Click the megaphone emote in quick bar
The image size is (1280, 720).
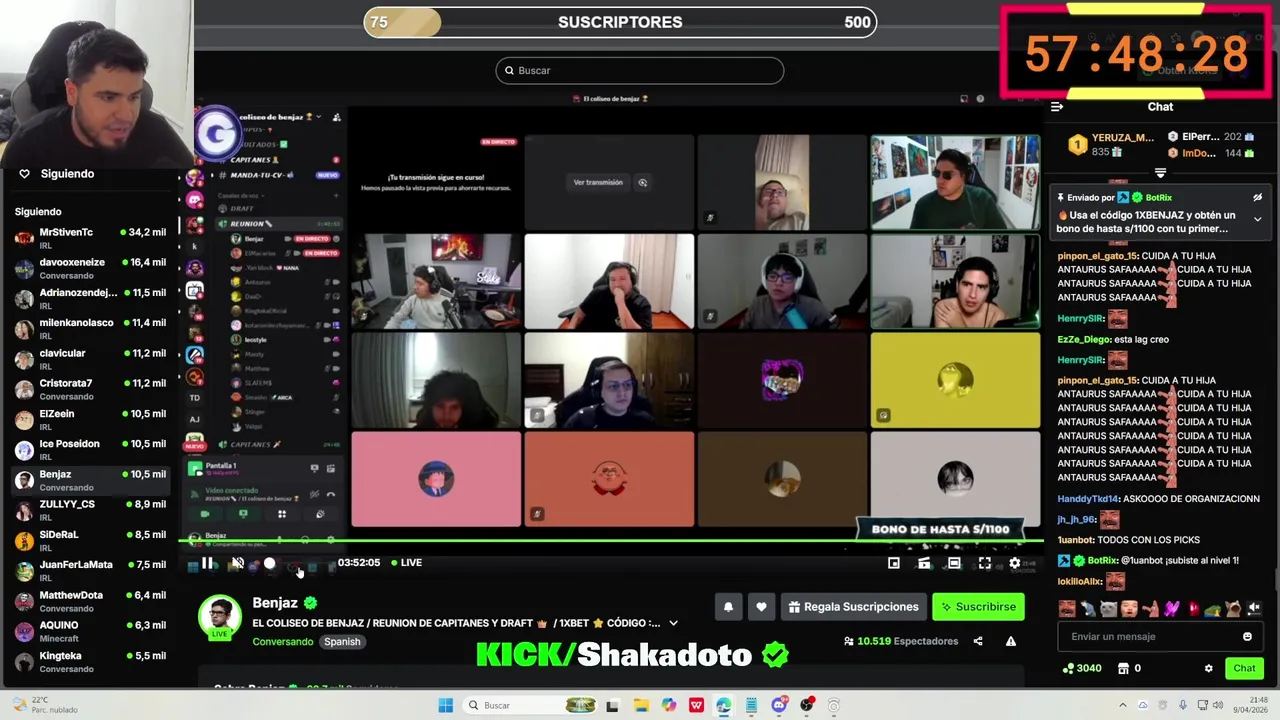click(x=1254, y=608)
